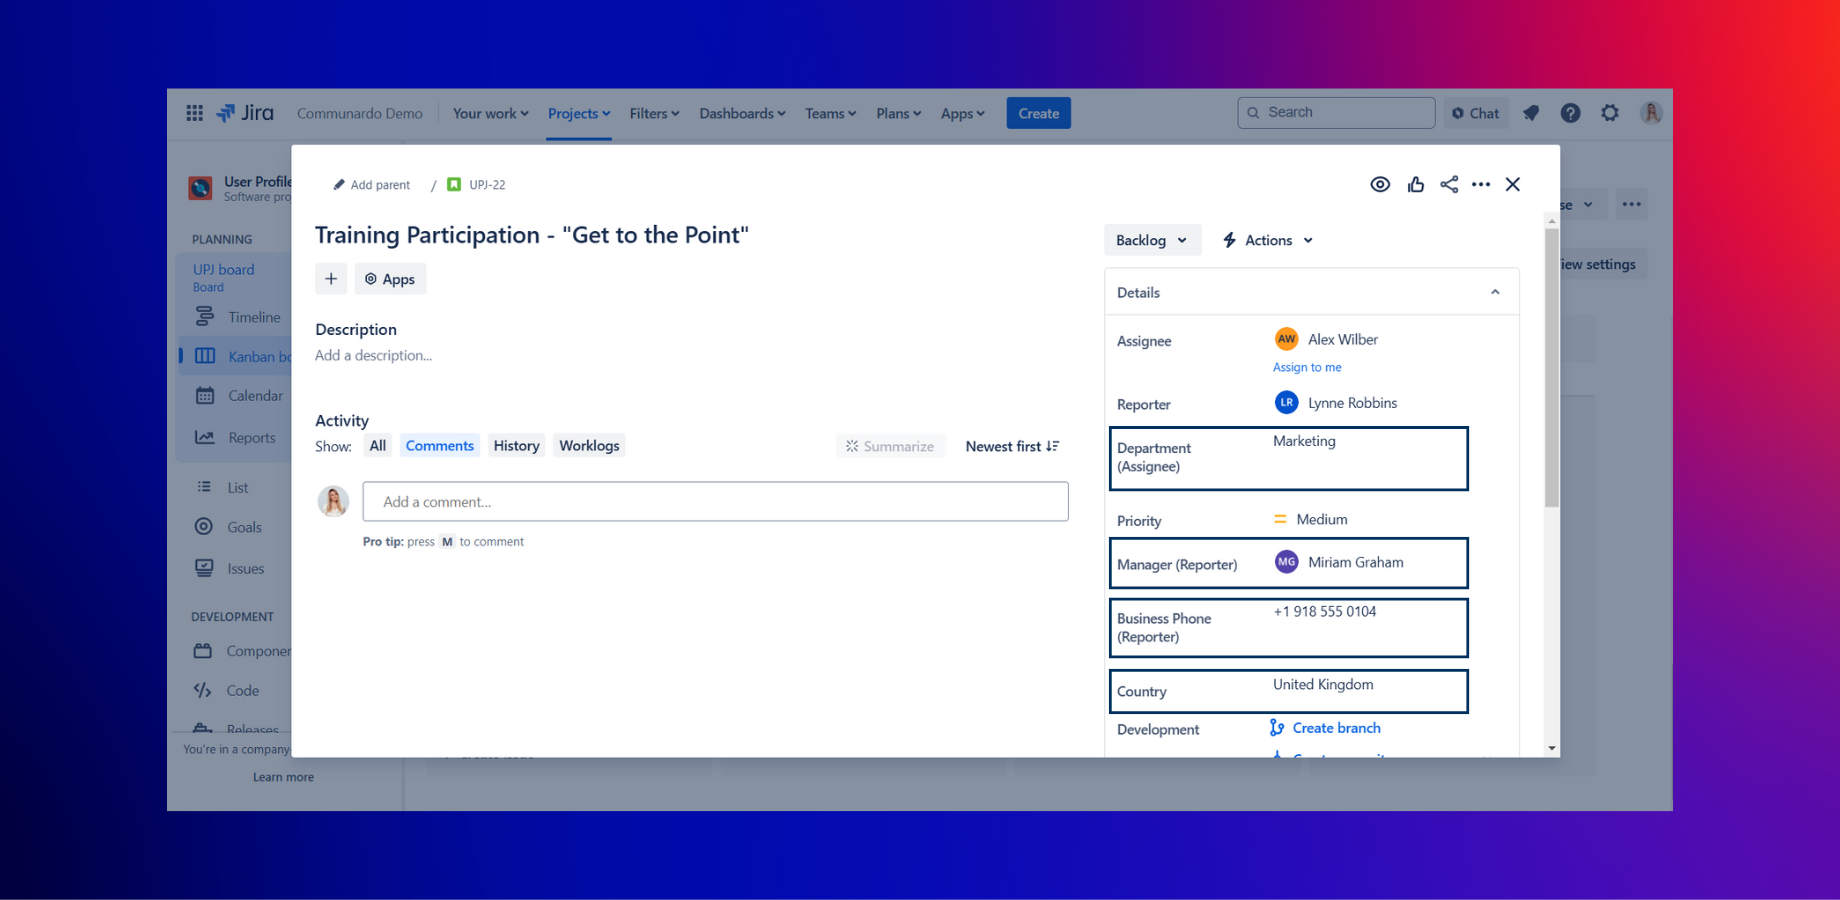The height and width of the screenshot is (900, 1840).
Task: Click Add a description placeholder
Action: [x=374, y=355]
